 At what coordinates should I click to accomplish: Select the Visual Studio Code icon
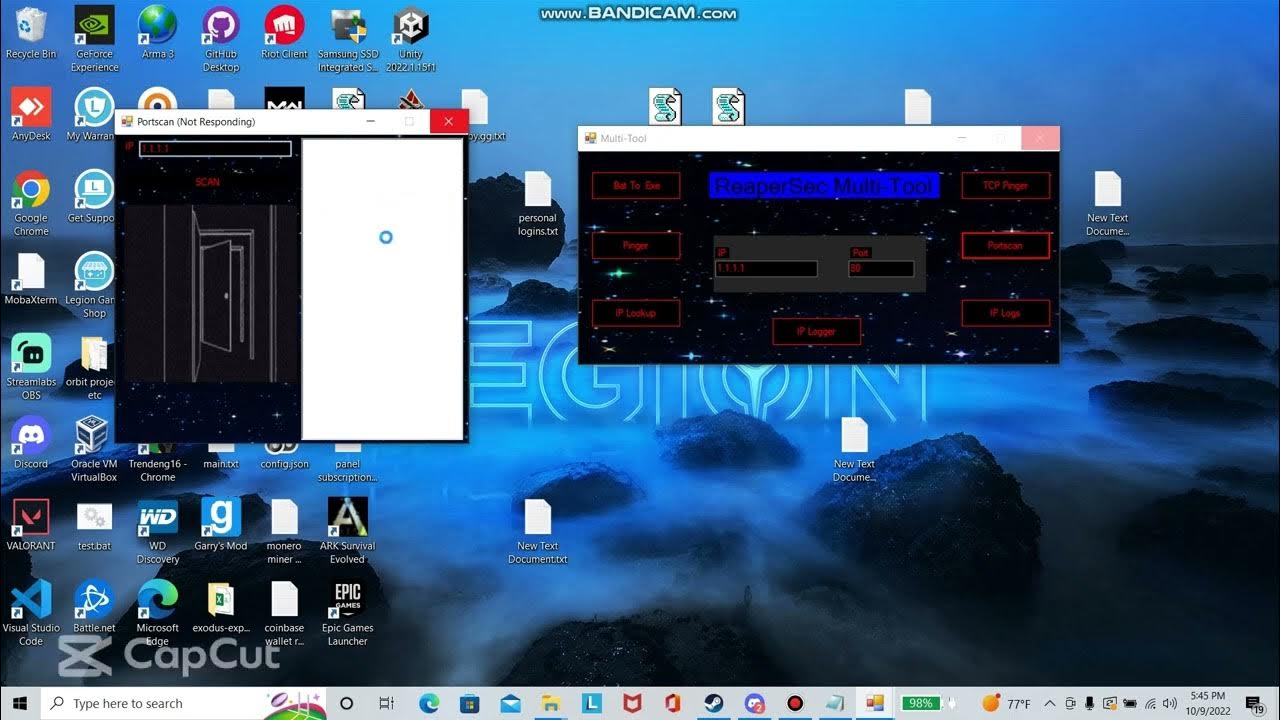pos(31,613)
